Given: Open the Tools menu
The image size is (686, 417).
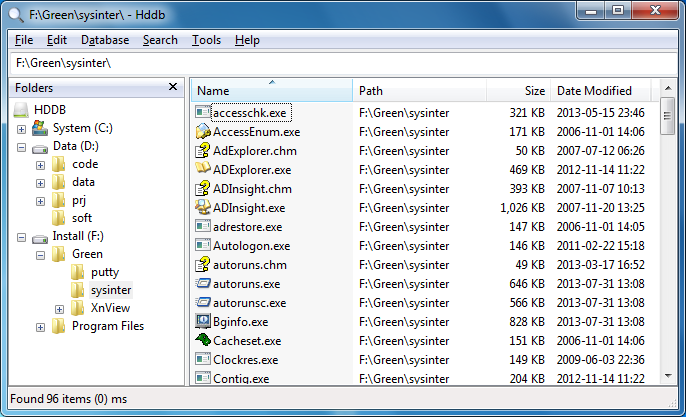Looking at the screenshot, I should (206, 40).
